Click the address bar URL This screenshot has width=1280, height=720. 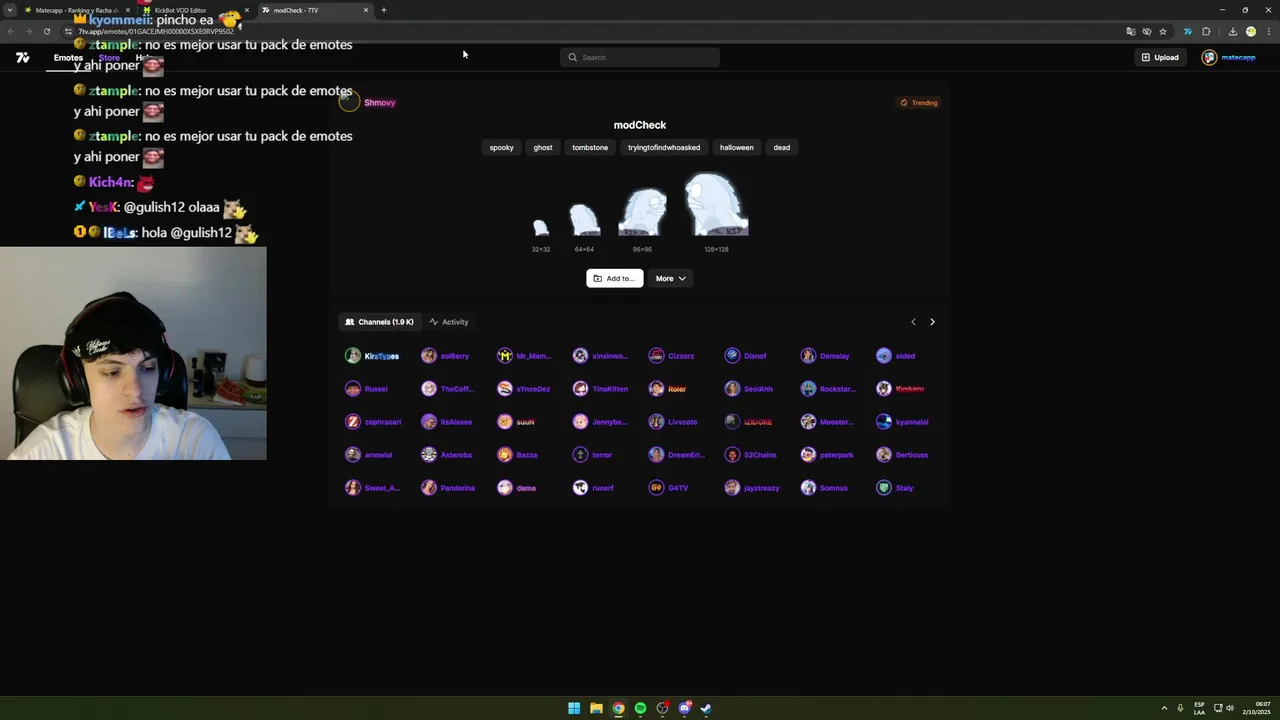click(156, 31)
